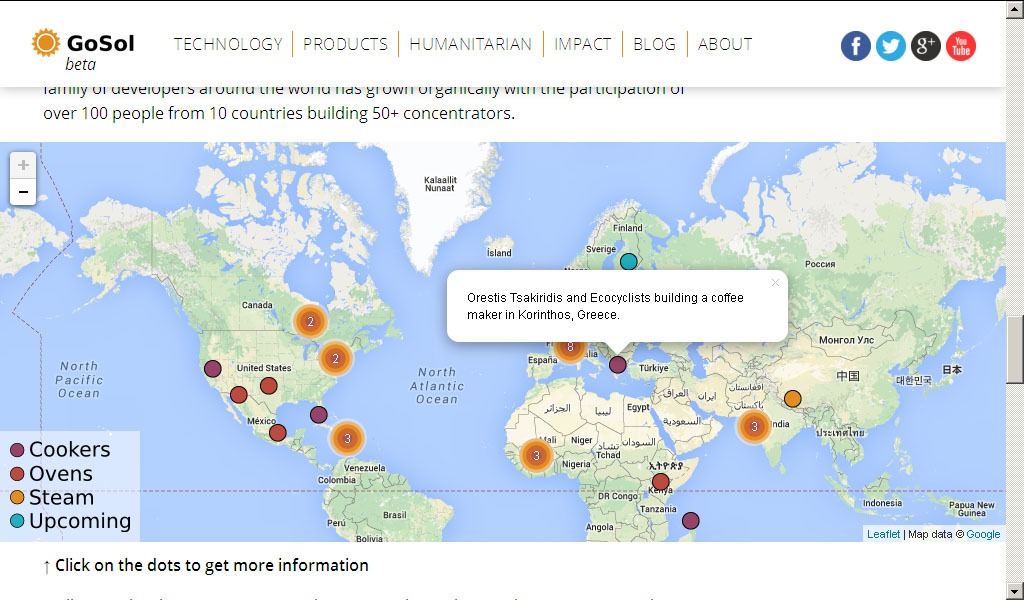The width and height of the screenshot is (1024, 600).
Task: Open the YouTube channel icon
Action: (x=961, y=46)
